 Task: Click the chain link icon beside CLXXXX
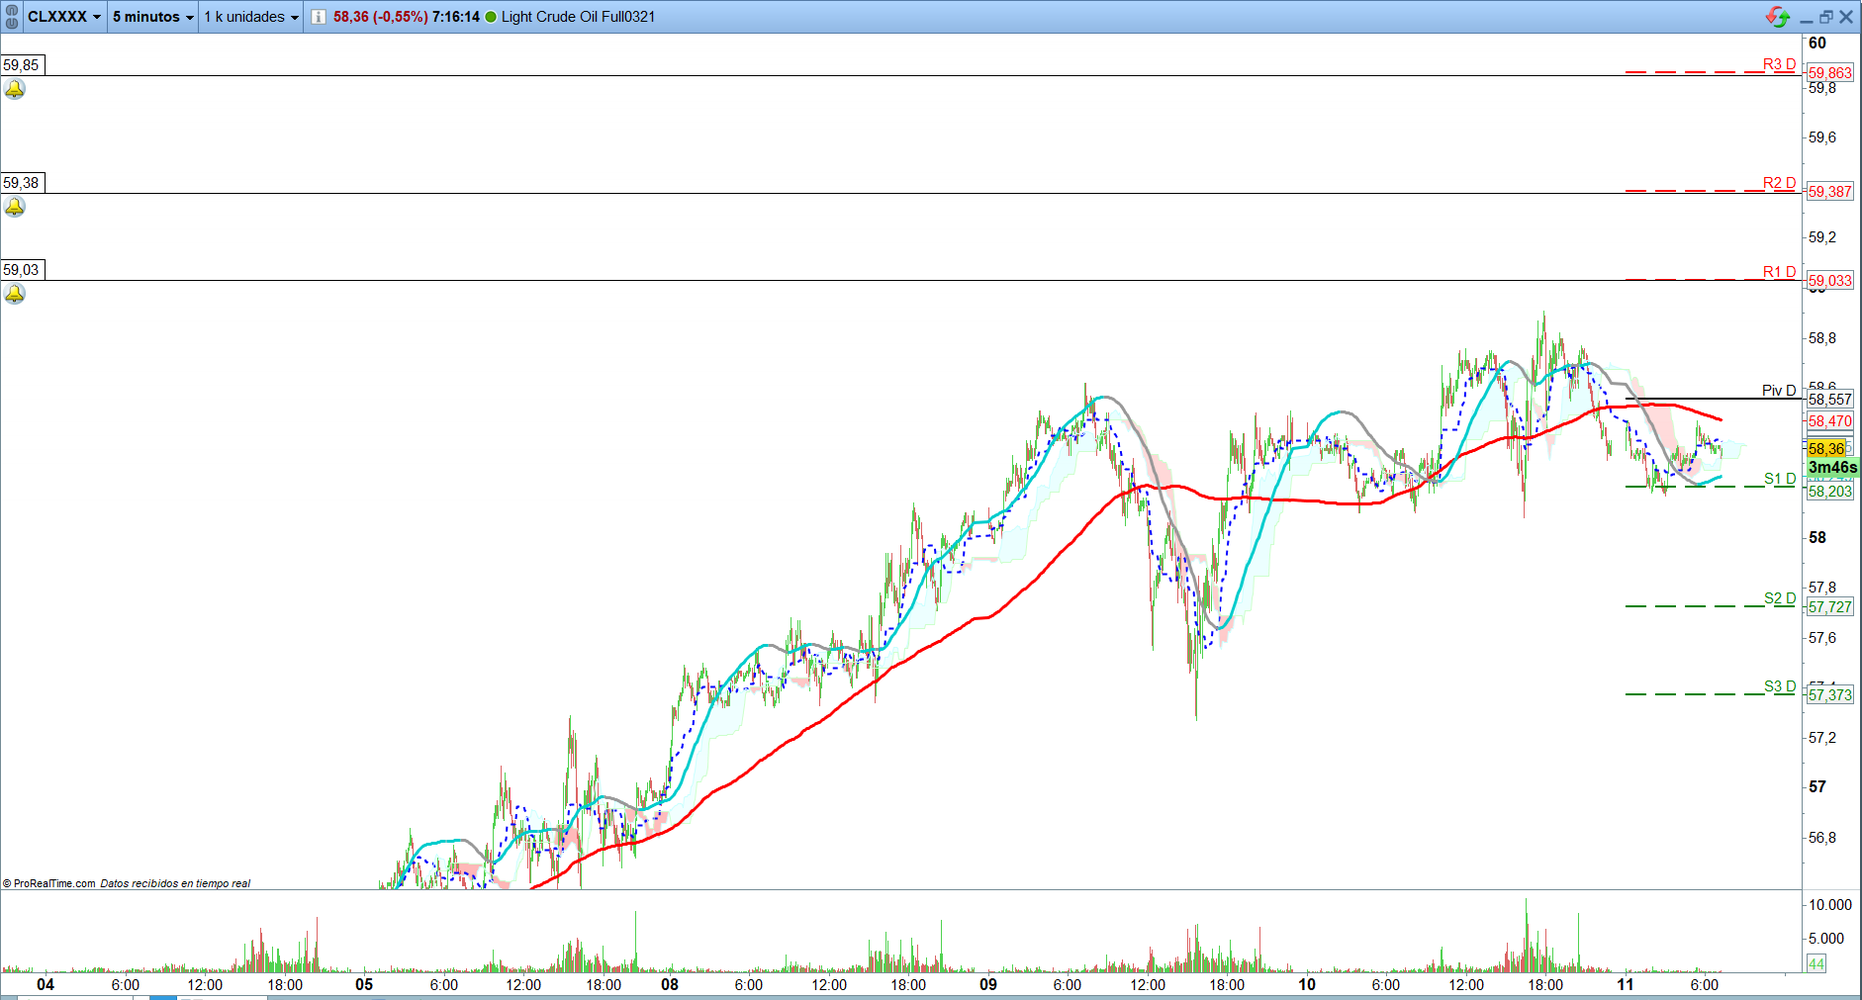click(x=12, y=17)
